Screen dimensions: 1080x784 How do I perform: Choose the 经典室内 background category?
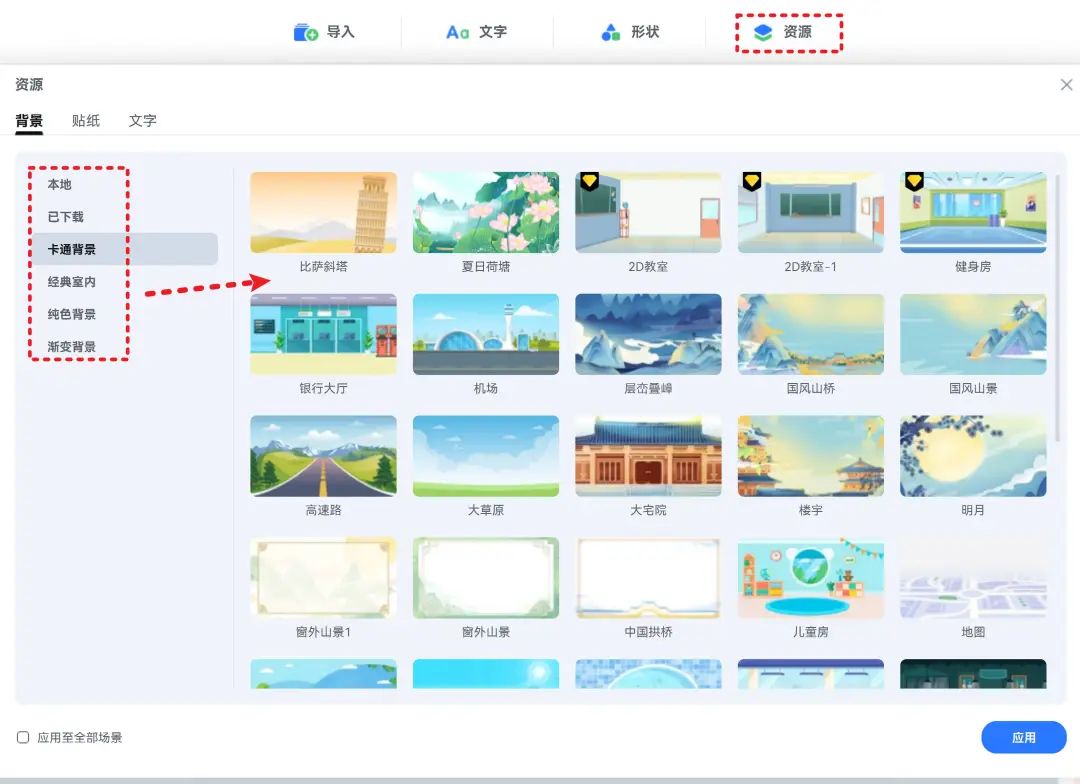(72, 282)
